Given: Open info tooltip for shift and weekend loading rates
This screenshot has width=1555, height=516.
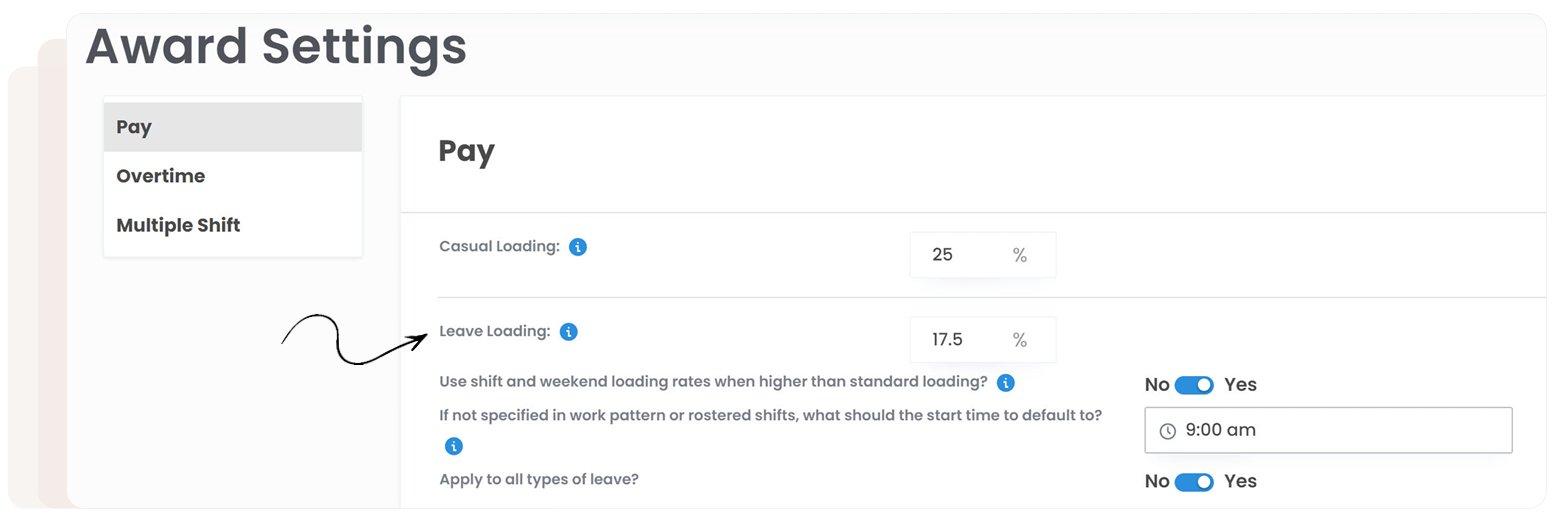Looking at the screenshot, I should click(1006, 382).
